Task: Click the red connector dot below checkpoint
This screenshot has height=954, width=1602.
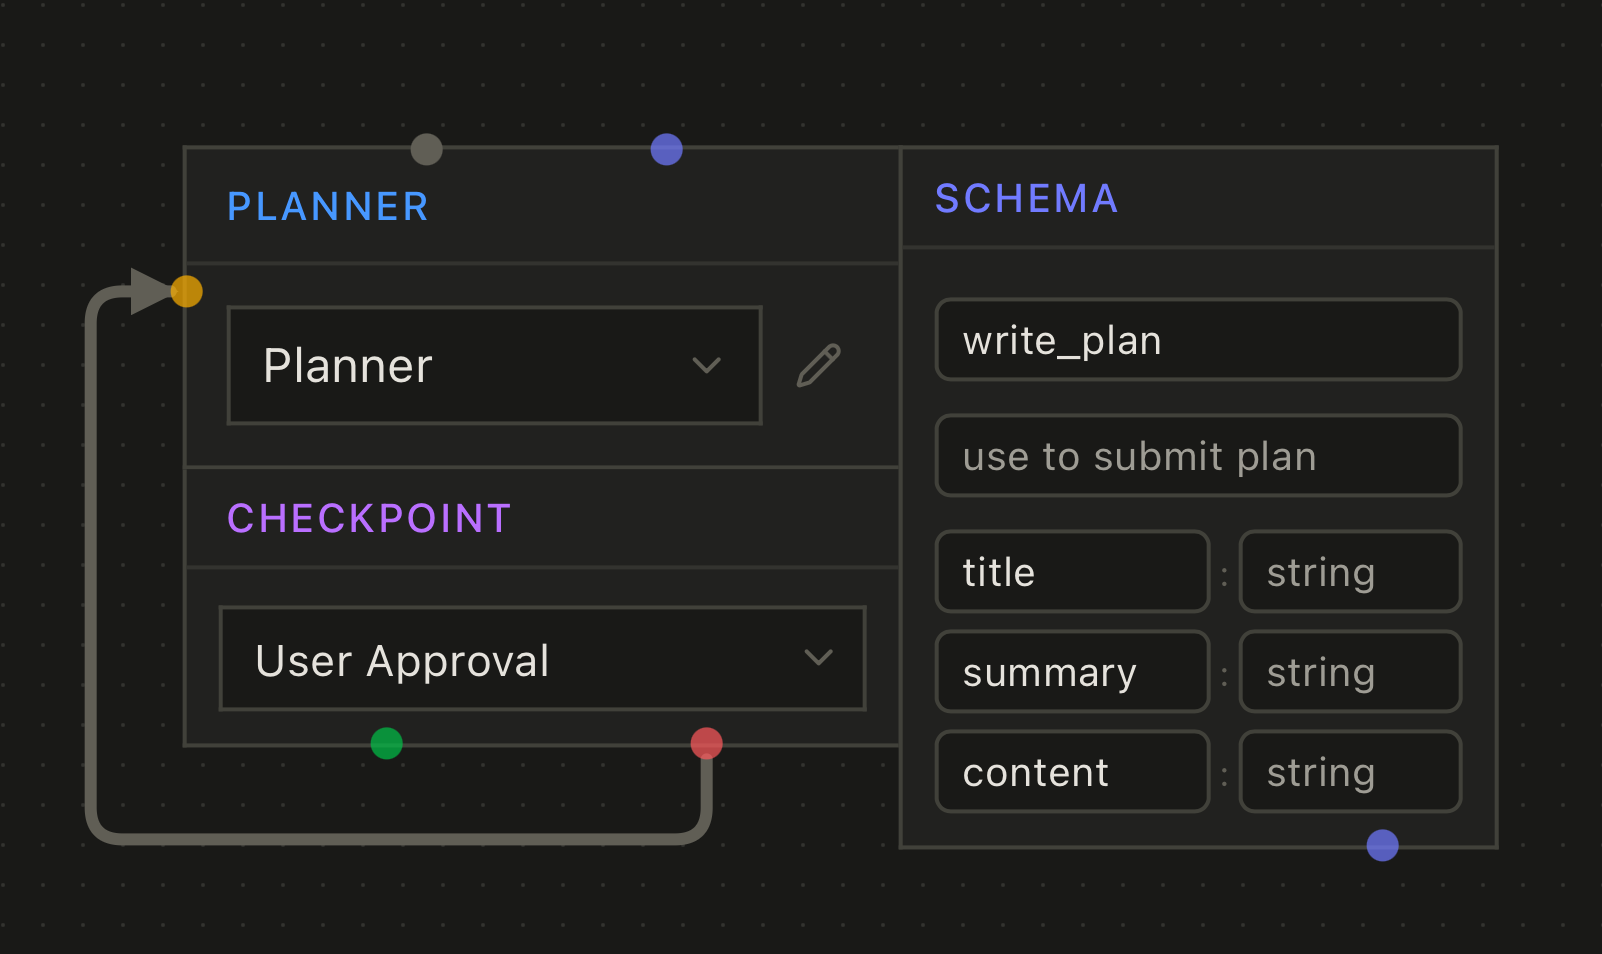Action: tap(707, 743)
